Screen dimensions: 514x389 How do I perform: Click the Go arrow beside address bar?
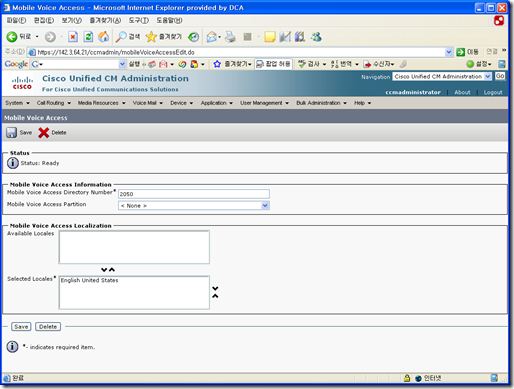click(x=461, y=52)
